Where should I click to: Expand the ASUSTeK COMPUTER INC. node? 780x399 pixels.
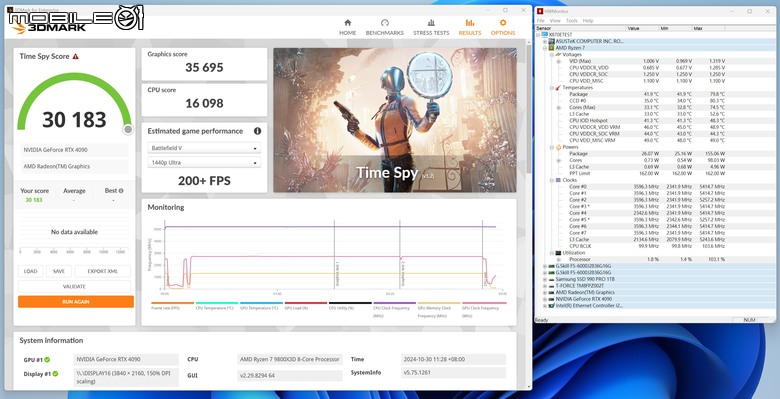click(545, 41)
